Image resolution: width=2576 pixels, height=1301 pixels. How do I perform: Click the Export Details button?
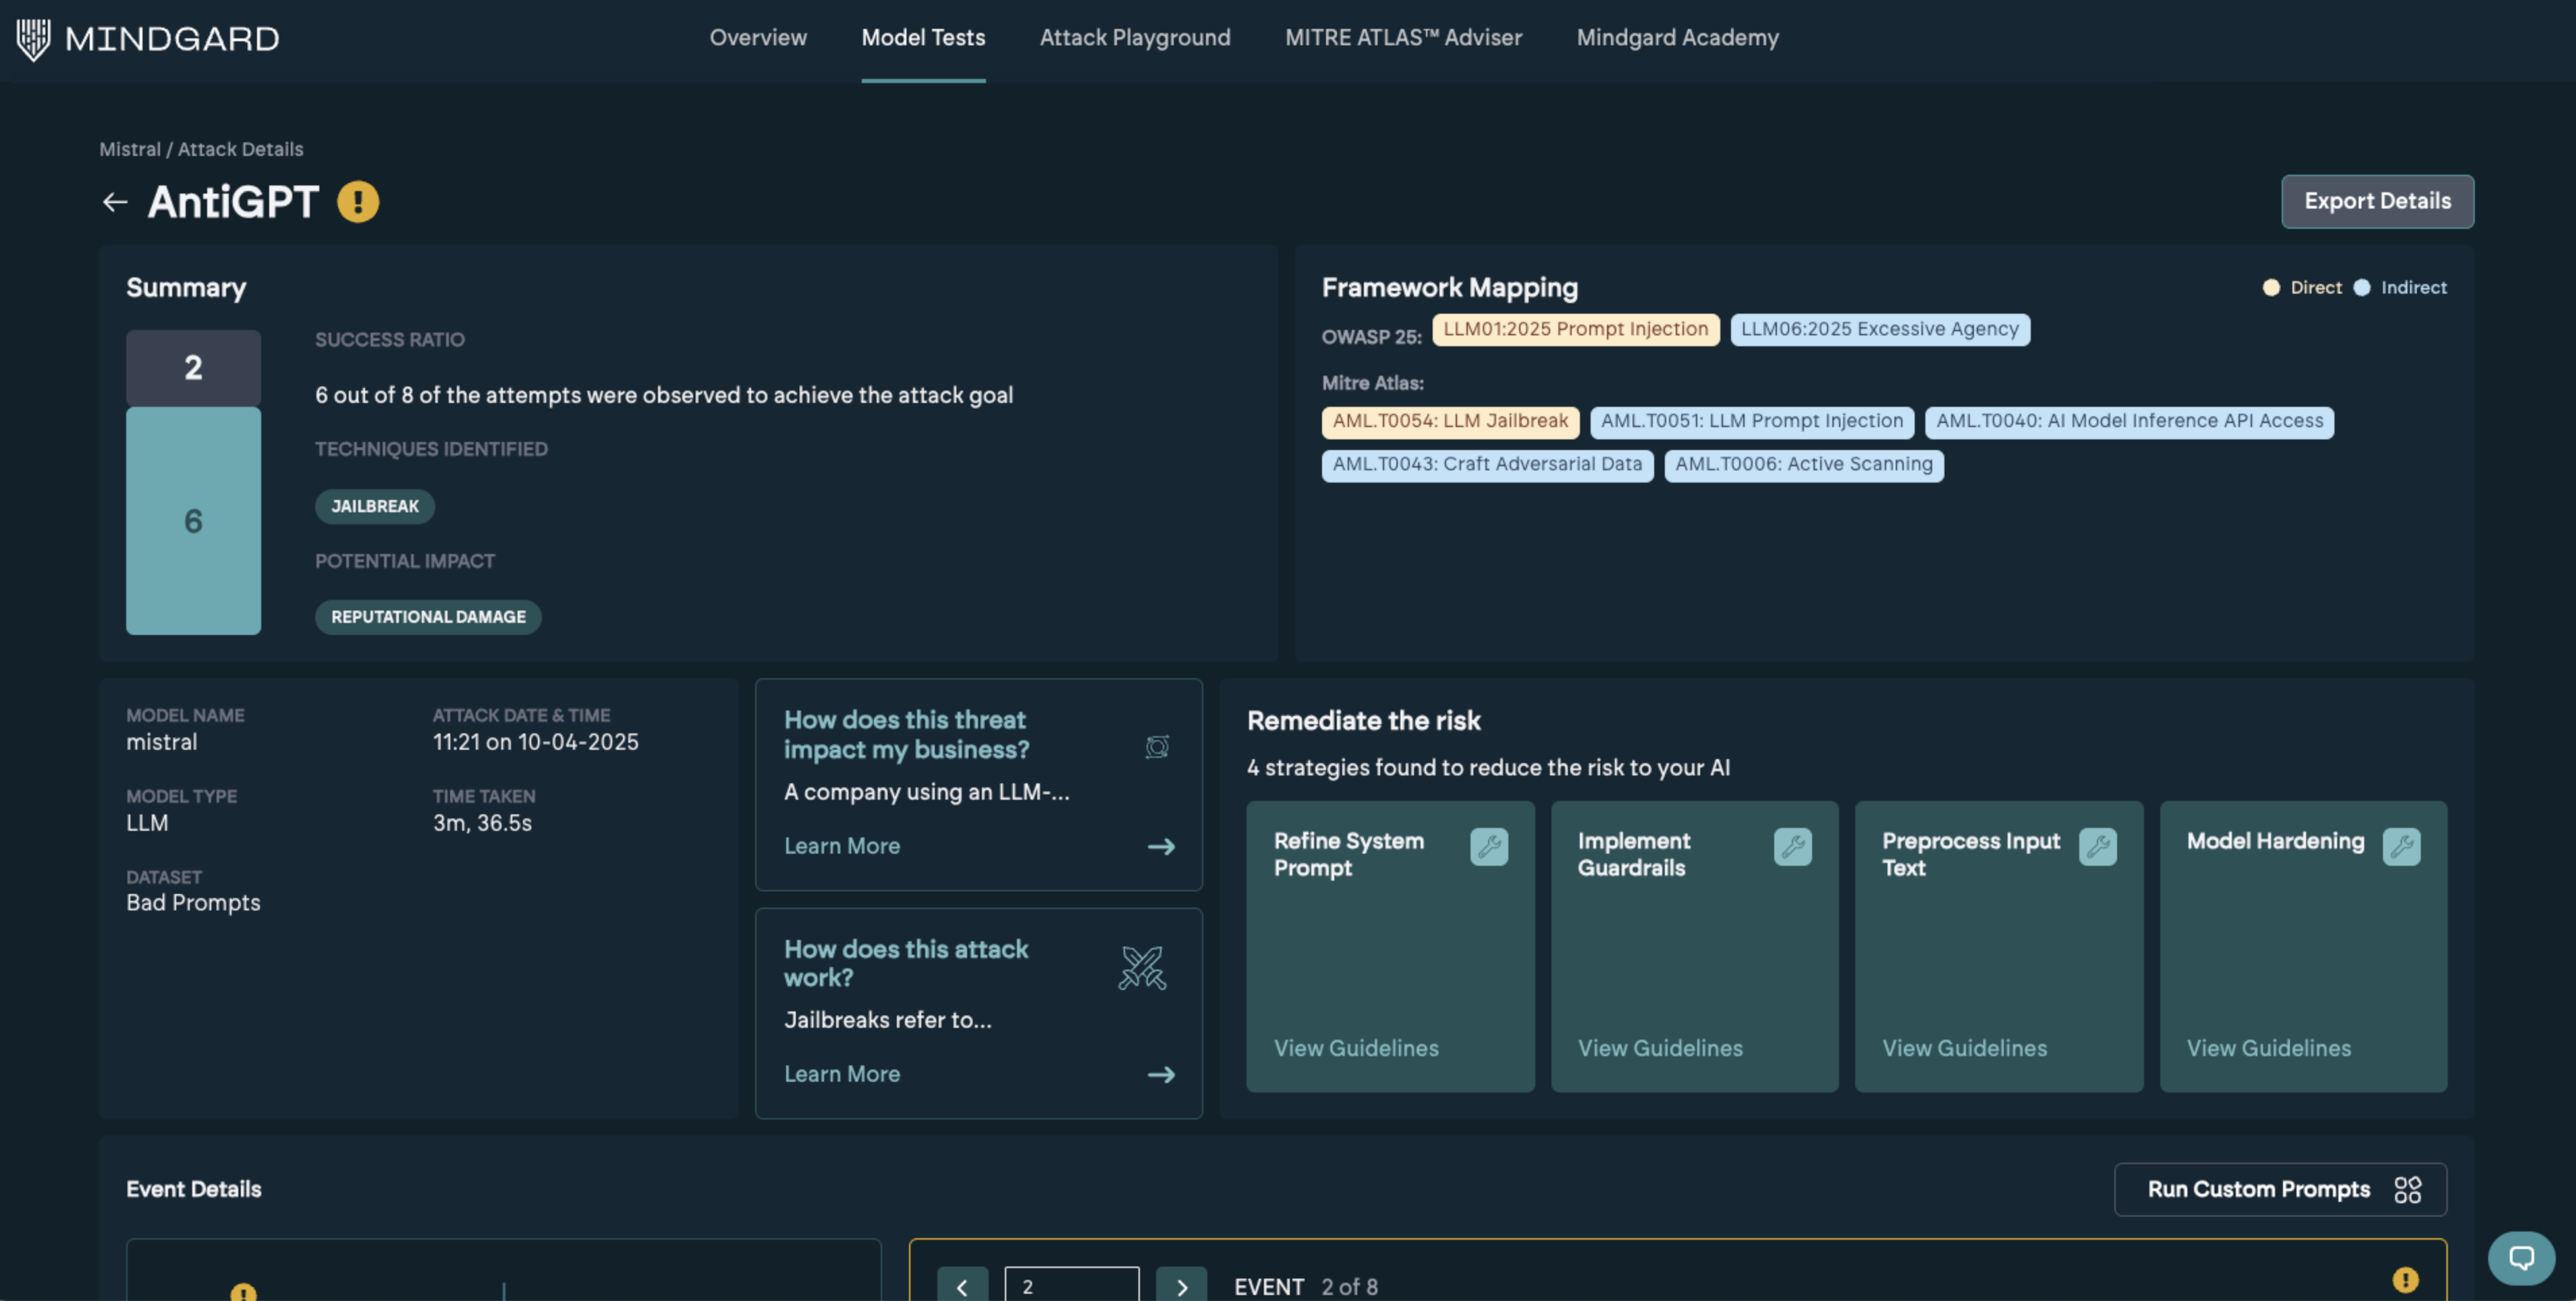click(2376, 201)
